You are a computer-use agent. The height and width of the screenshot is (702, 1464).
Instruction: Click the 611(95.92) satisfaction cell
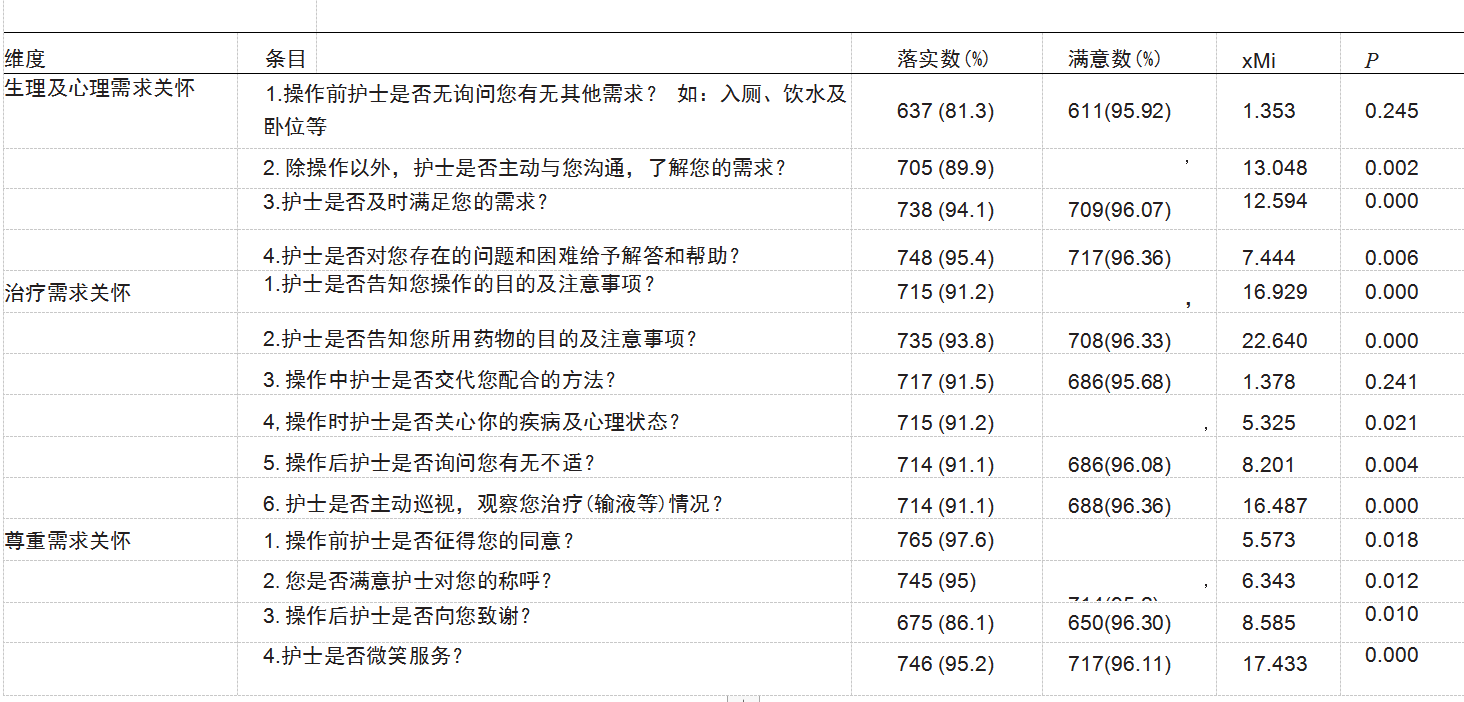coord(1119,111)
